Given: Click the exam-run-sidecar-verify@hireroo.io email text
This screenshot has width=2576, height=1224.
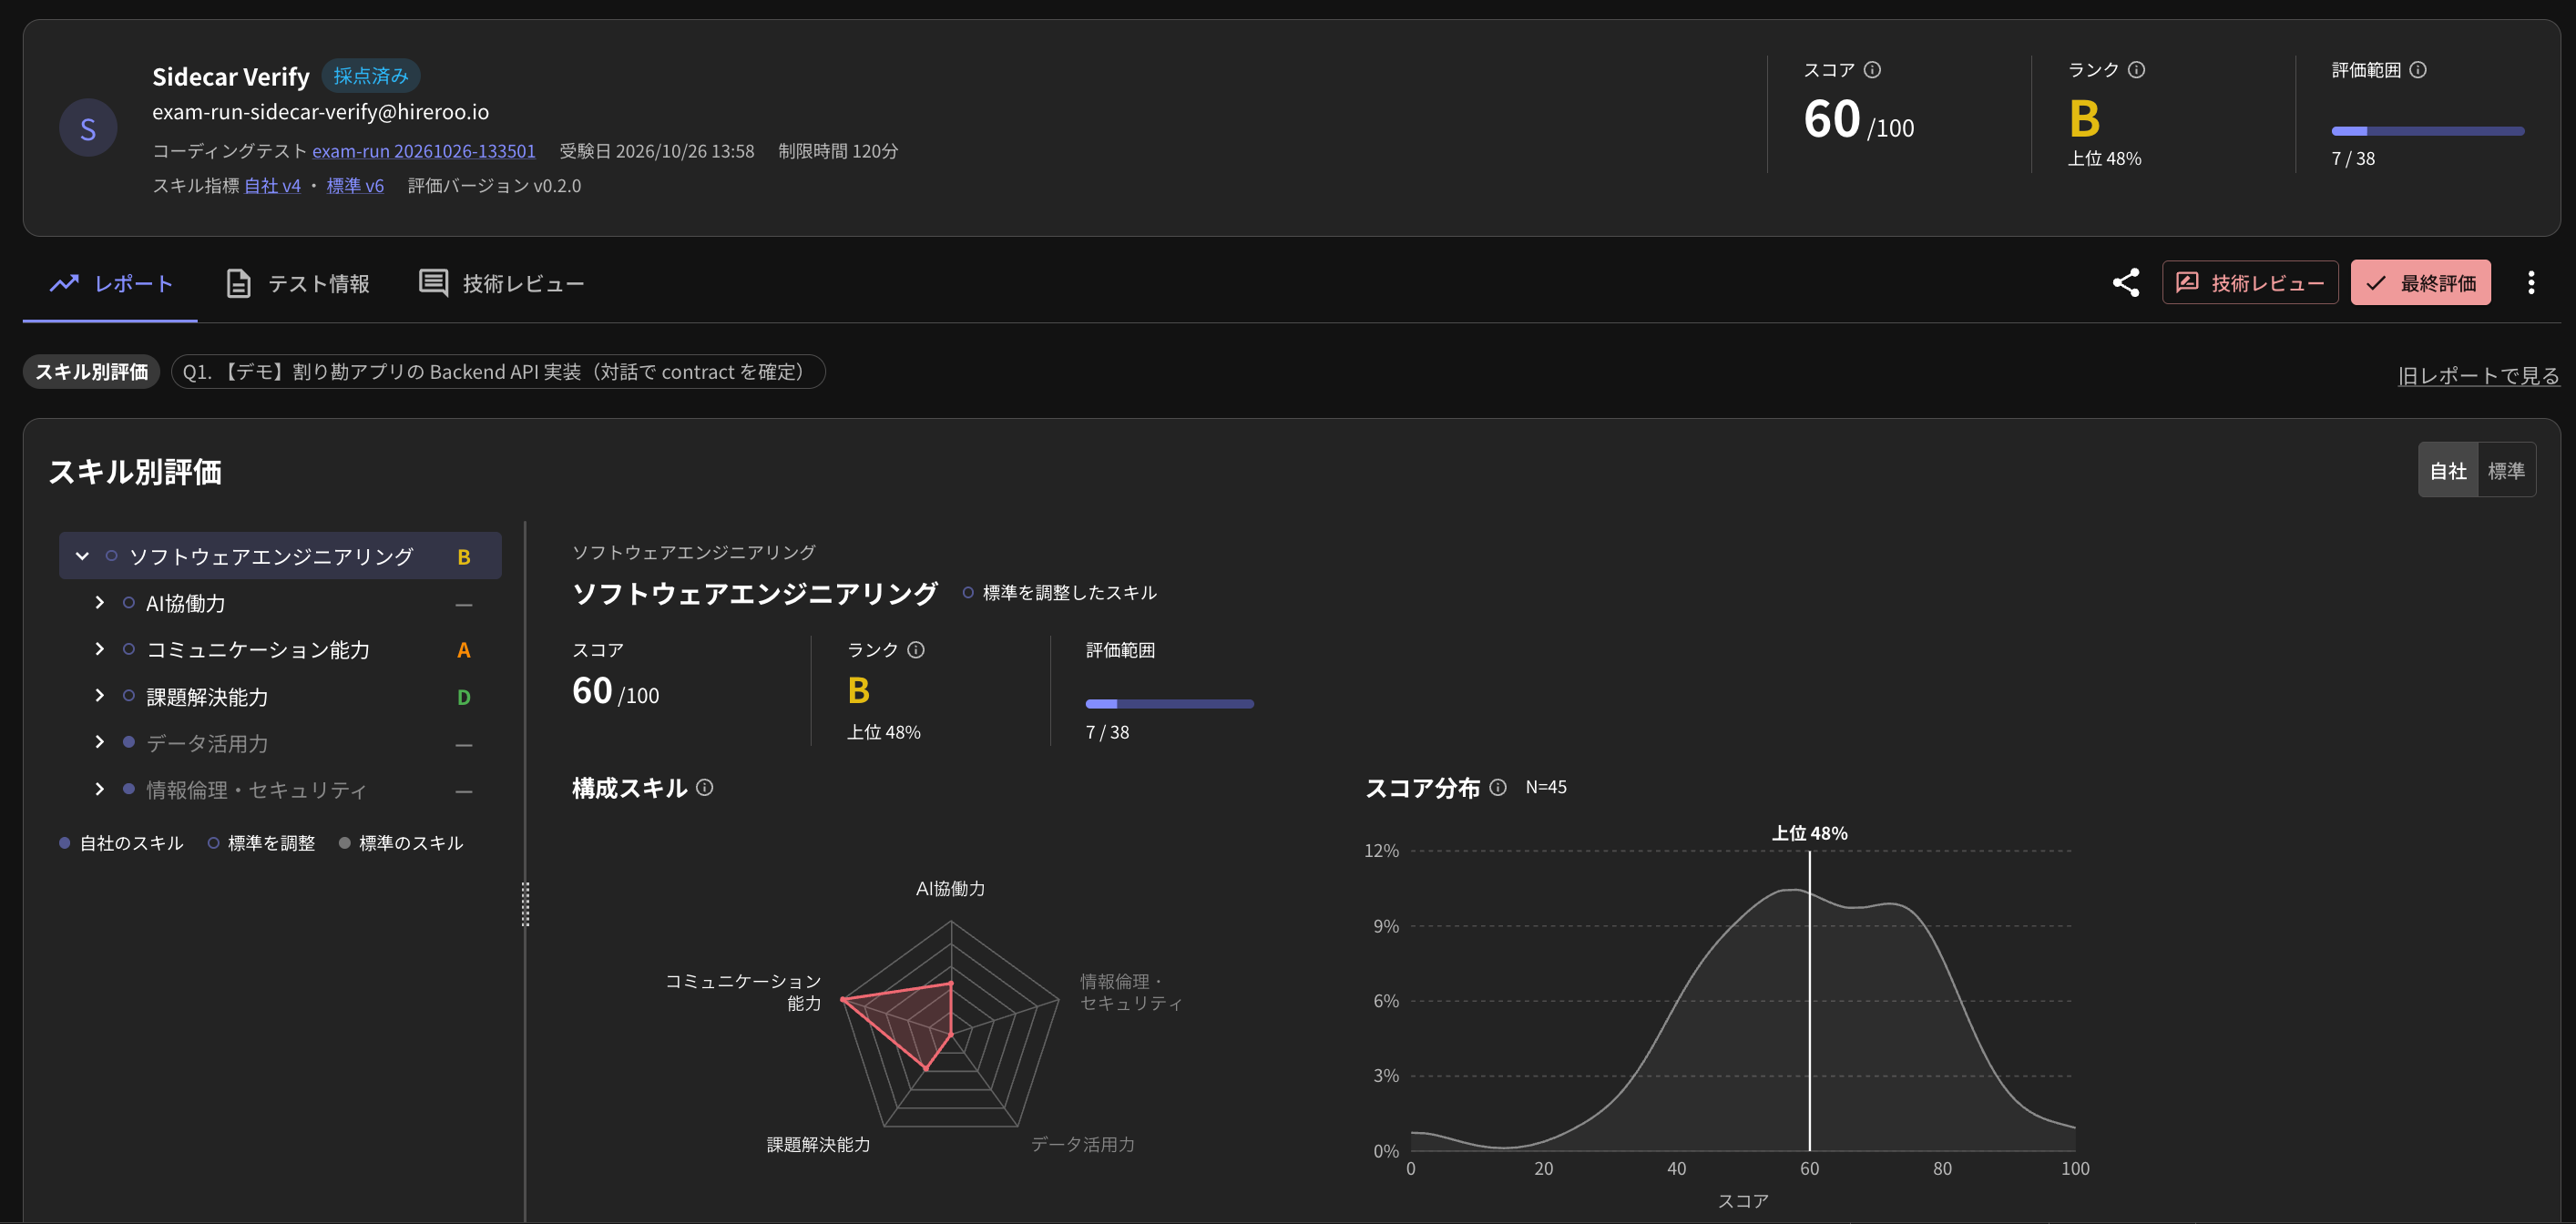Looking at the screenshot, I should tap(321, 112).
